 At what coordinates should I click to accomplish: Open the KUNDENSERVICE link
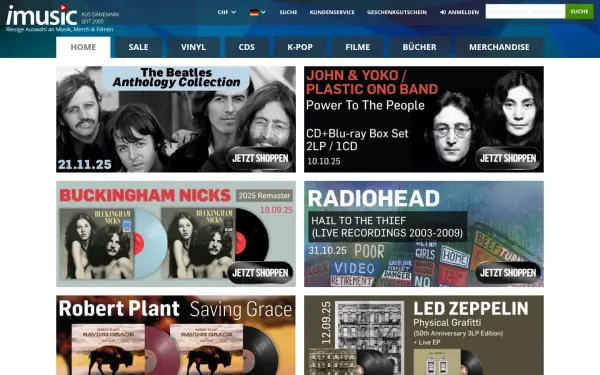tap(332, 12)
